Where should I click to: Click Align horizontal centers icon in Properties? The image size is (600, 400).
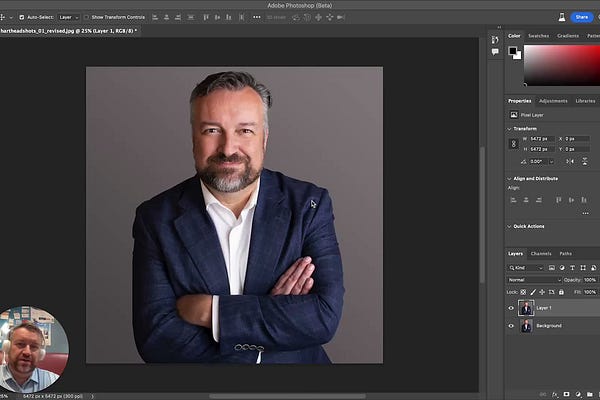point(526,200)
